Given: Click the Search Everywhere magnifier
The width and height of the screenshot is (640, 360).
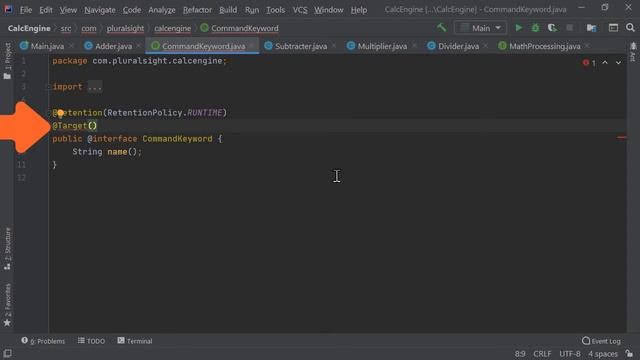Looking at the screenshot, I should coord(630,28).
